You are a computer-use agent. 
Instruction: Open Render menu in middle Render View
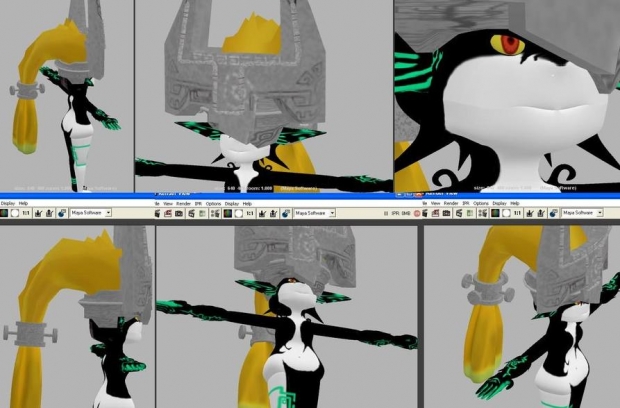click(x=183, y=204)
